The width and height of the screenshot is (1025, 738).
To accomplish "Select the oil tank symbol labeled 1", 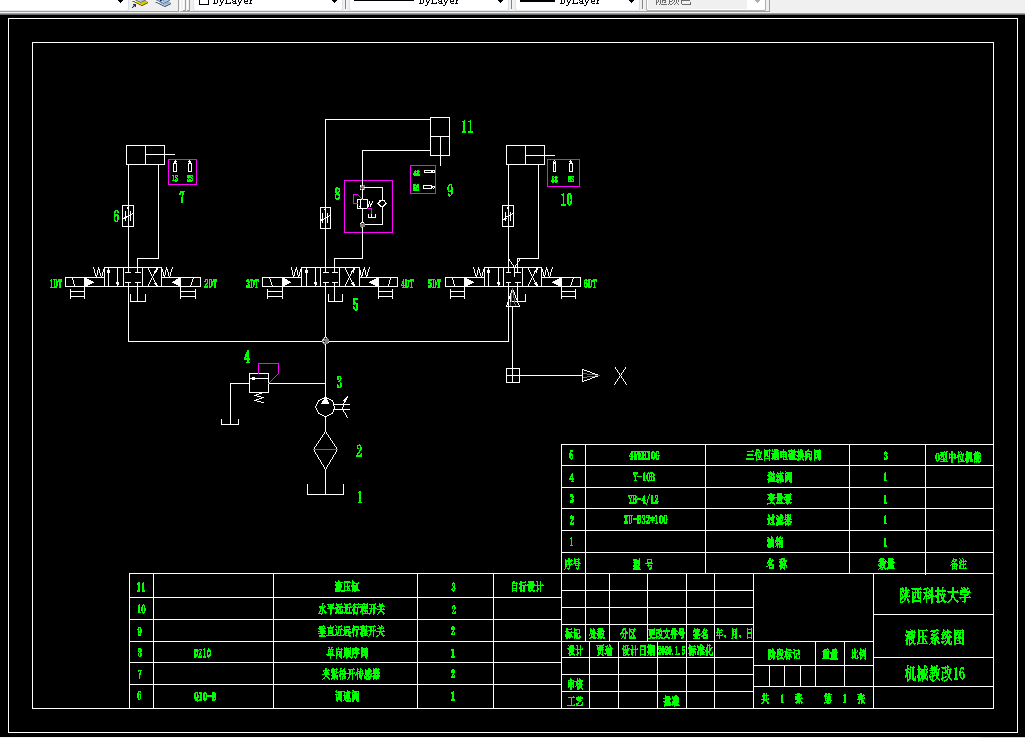I will [x=326, y=490].
